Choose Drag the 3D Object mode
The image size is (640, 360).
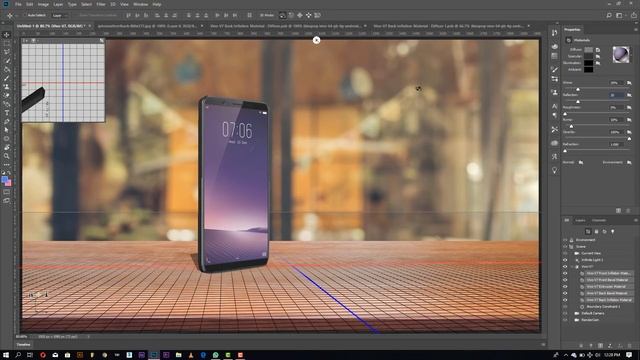click(300, 16)
